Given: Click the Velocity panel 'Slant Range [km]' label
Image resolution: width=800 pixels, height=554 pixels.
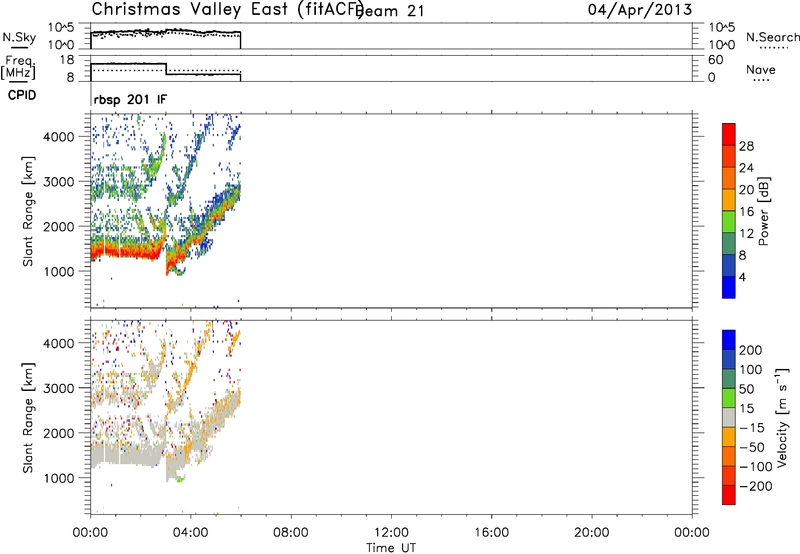Looking at the screenshot, I should tap(28, 417).
